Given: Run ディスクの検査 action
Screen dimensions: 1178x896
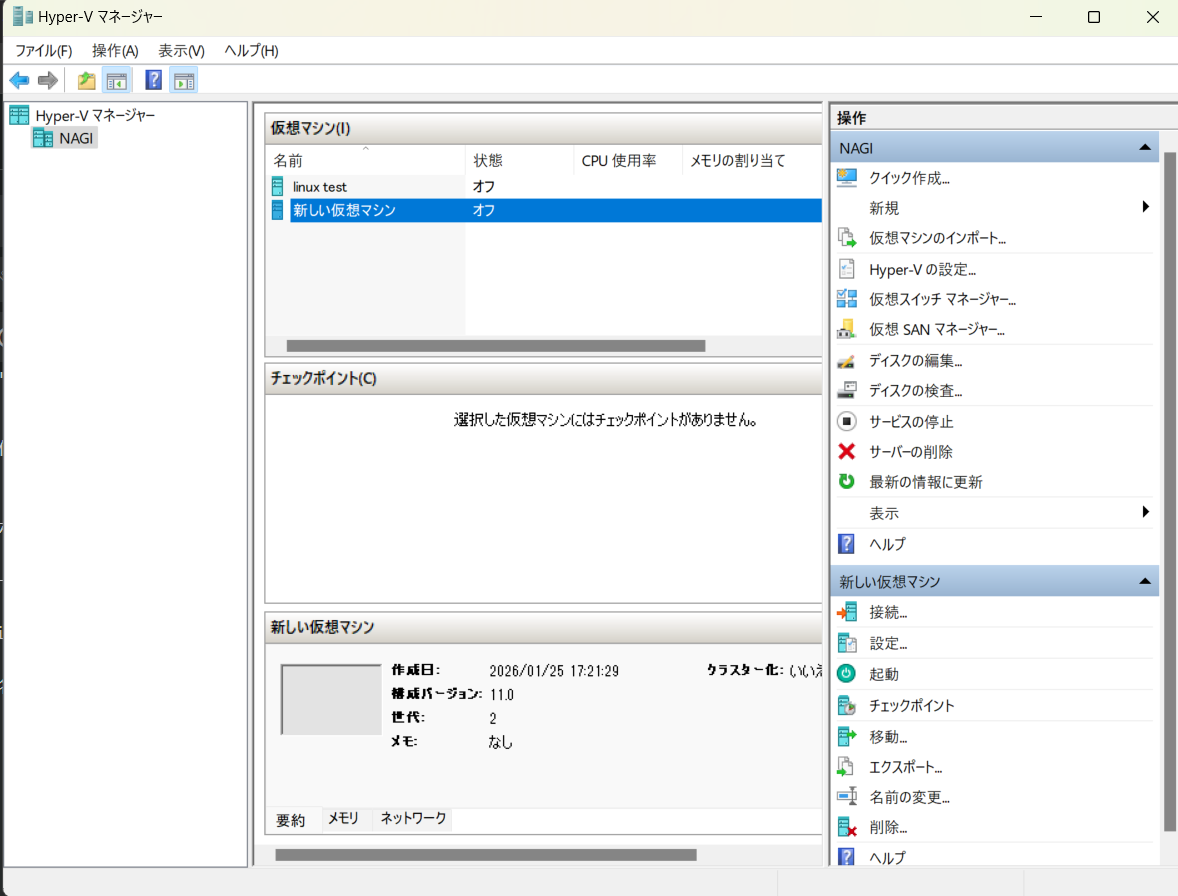Looking at the screenshot, I should (x=915, y=390).
